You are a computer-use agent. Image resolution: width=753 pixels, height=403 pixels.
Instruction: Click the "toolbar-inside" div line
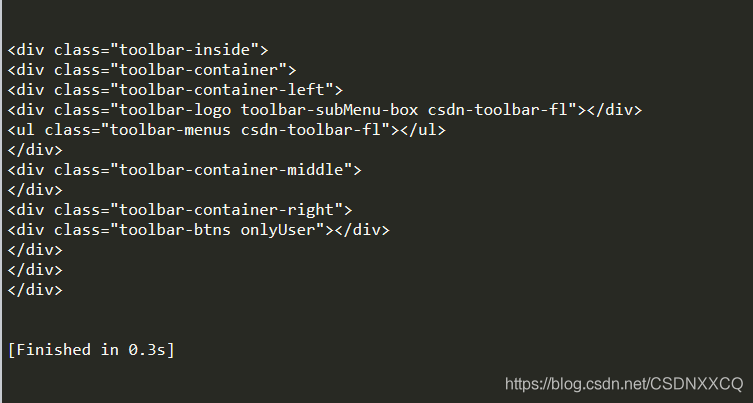(138, 49)
